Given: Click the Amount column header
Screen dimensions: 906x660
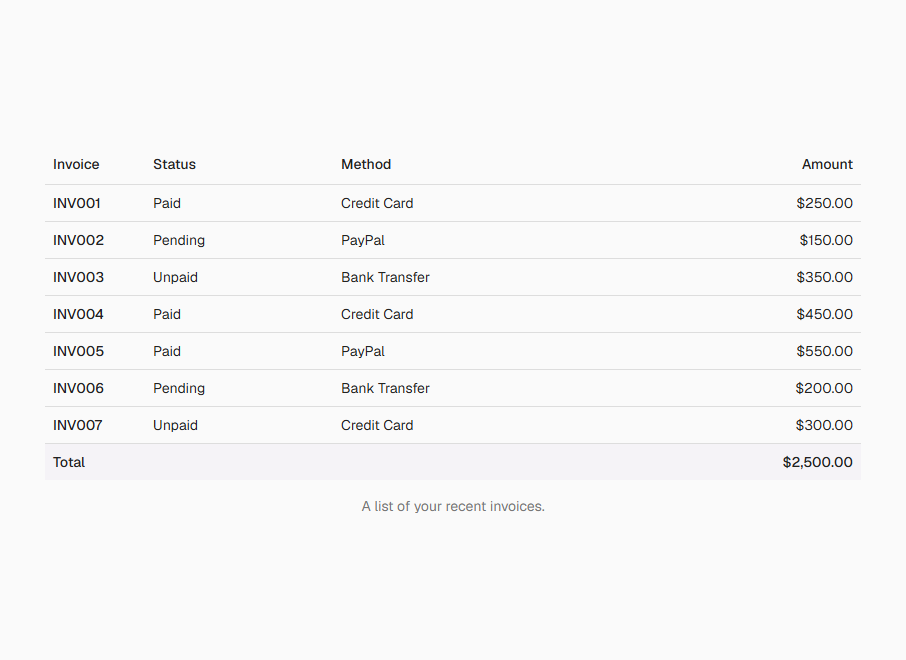Looking at the screenshot, I should [827, 165].
